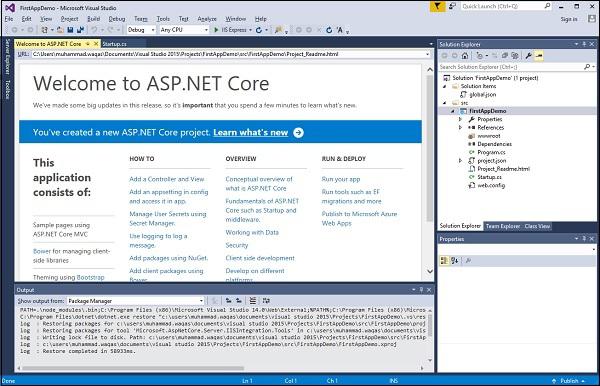
Task: Switch to the Team Explorer tab
Action: (x=503, y=226)
